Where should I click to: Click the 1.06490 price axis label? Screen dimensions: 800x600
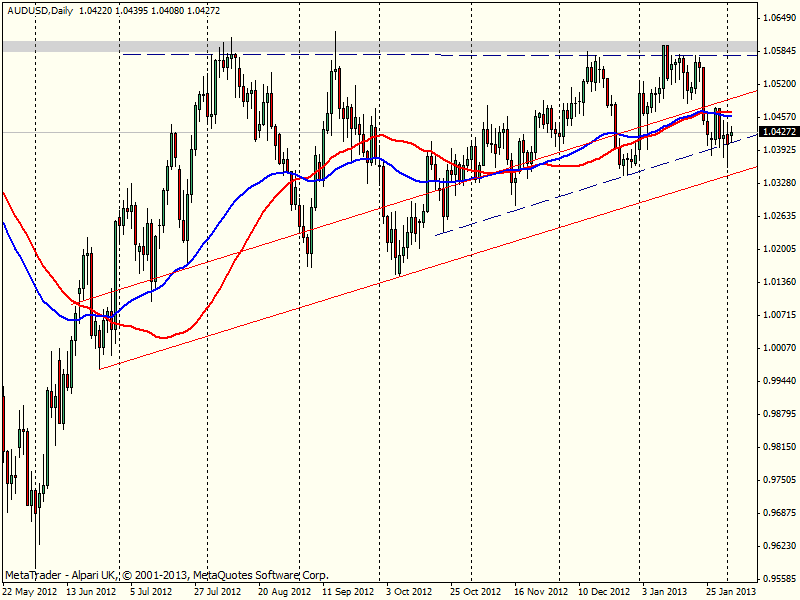click(778, 18)
